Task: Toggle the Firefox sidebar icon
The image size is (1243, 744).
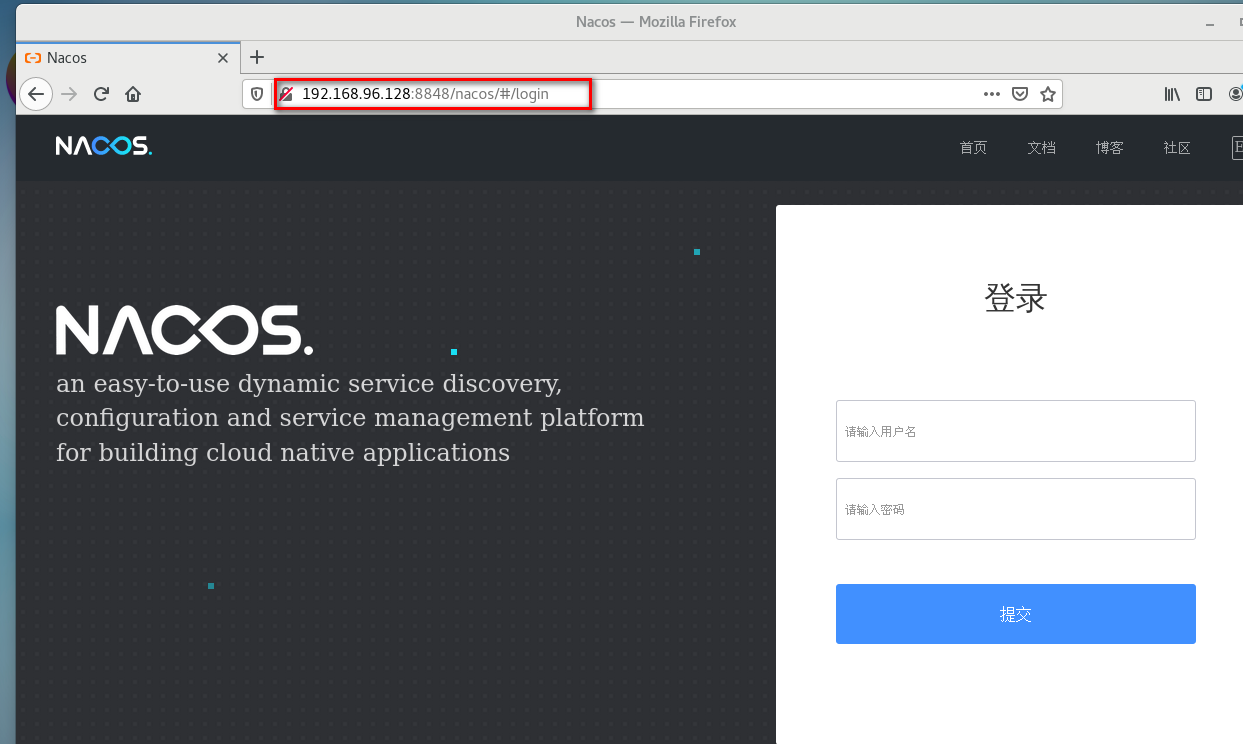Action: pos(1204,94)
